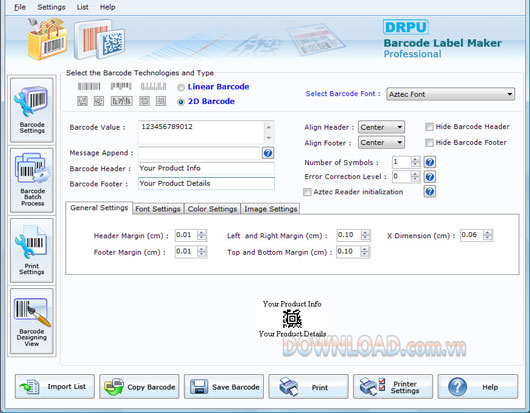
Task: Switch to Barcode Designing View
Action: click(32, 321)
